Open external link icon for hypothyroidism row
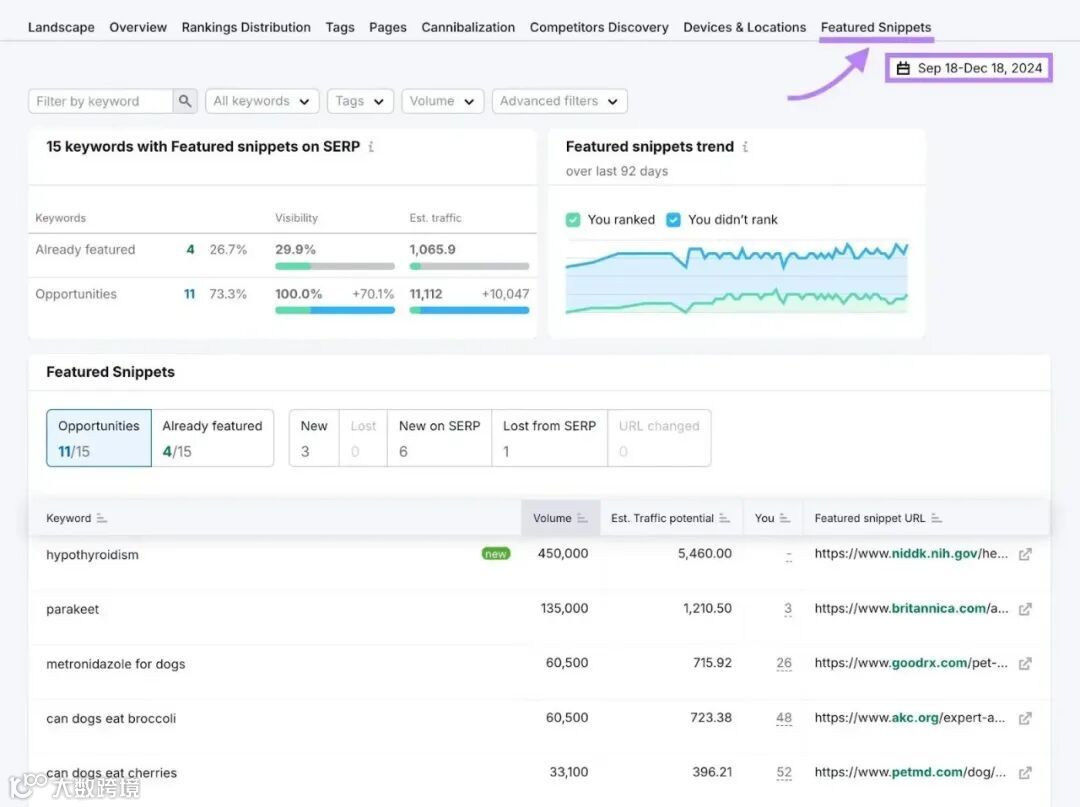 pyautogui.click(x=1025, y=554)
